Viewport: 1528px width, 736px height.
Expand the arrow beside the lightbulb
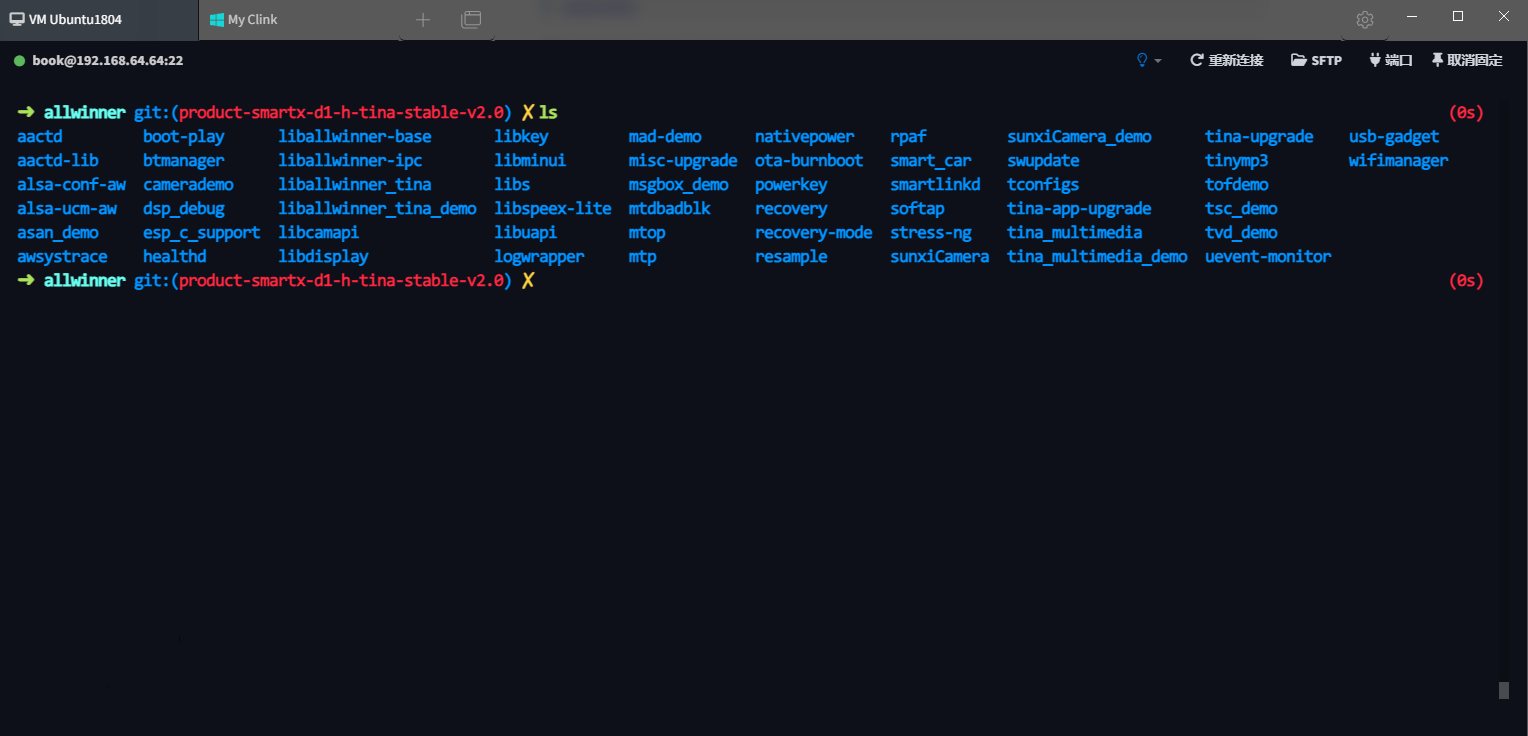pyautogui.click(x=1158, y=61)
